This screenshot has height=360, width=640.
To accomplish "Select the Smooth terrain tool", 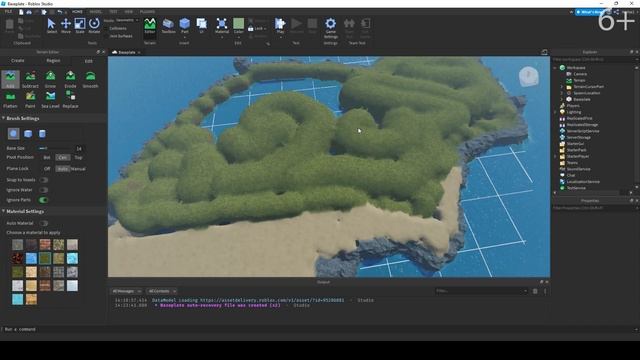I will 90,79.
